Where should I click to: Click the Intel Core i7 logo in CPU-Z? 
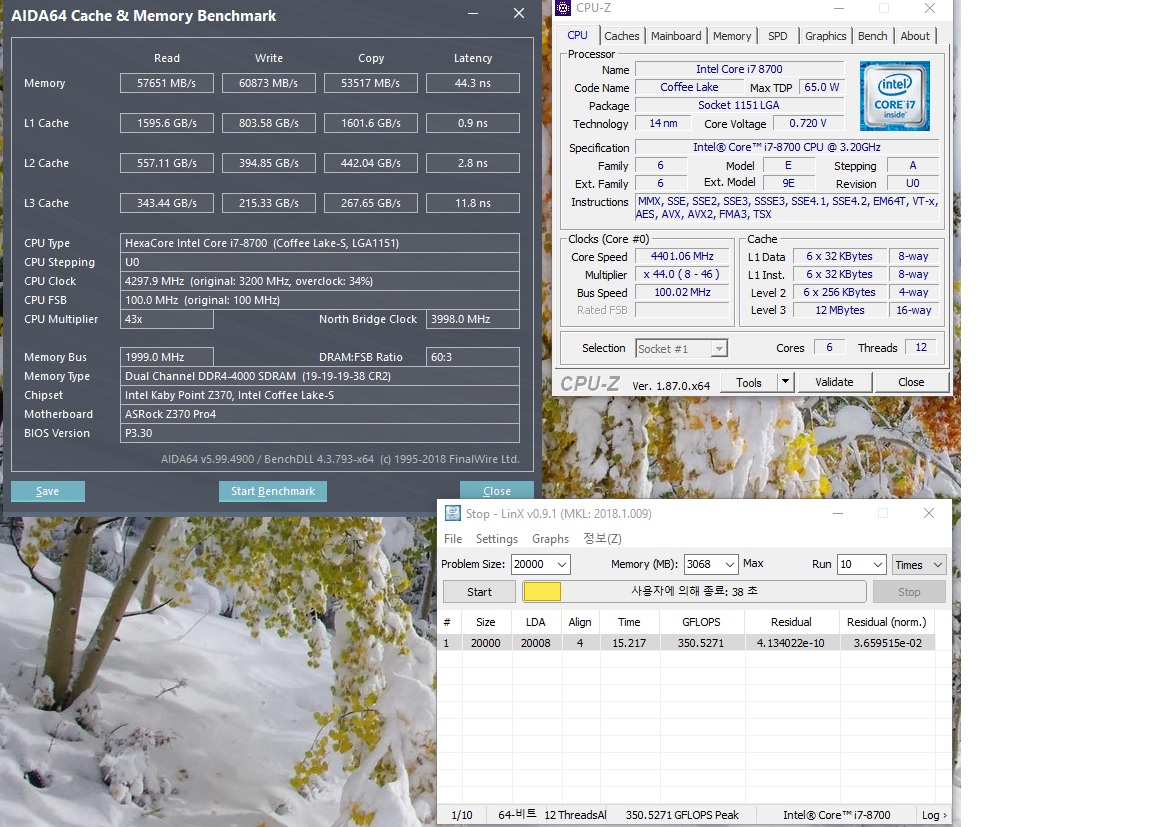[895, 96]
